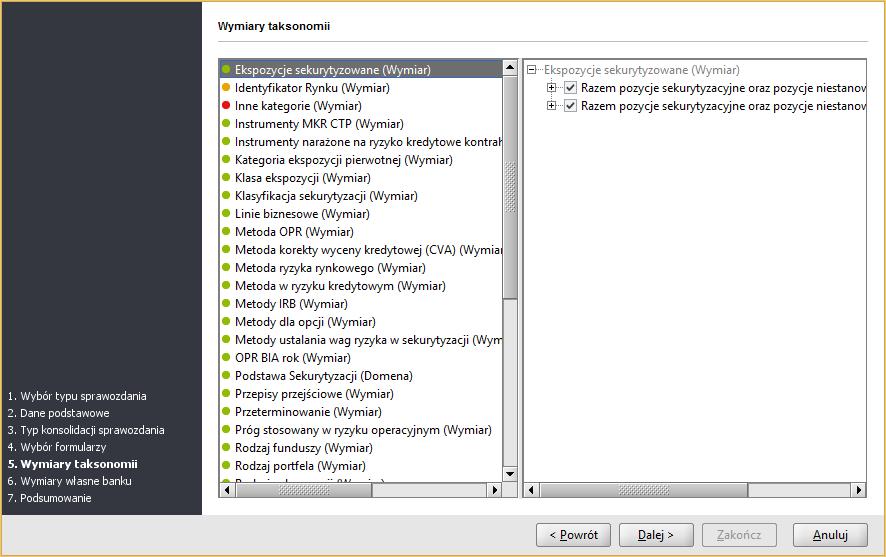Viewport: 886px width, 557px height.
Task: Click orange status dot beside Identyfikator Rynku
Action: 226,88
